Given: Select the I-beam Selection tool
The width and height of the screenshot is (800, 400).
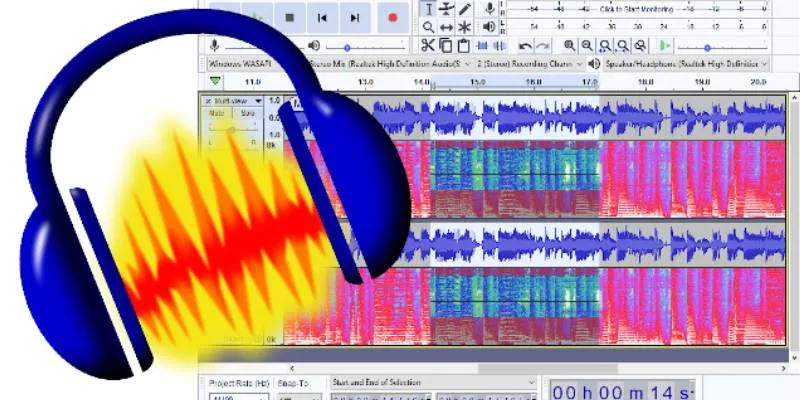Looking at the screenshot, I should 429,9.
